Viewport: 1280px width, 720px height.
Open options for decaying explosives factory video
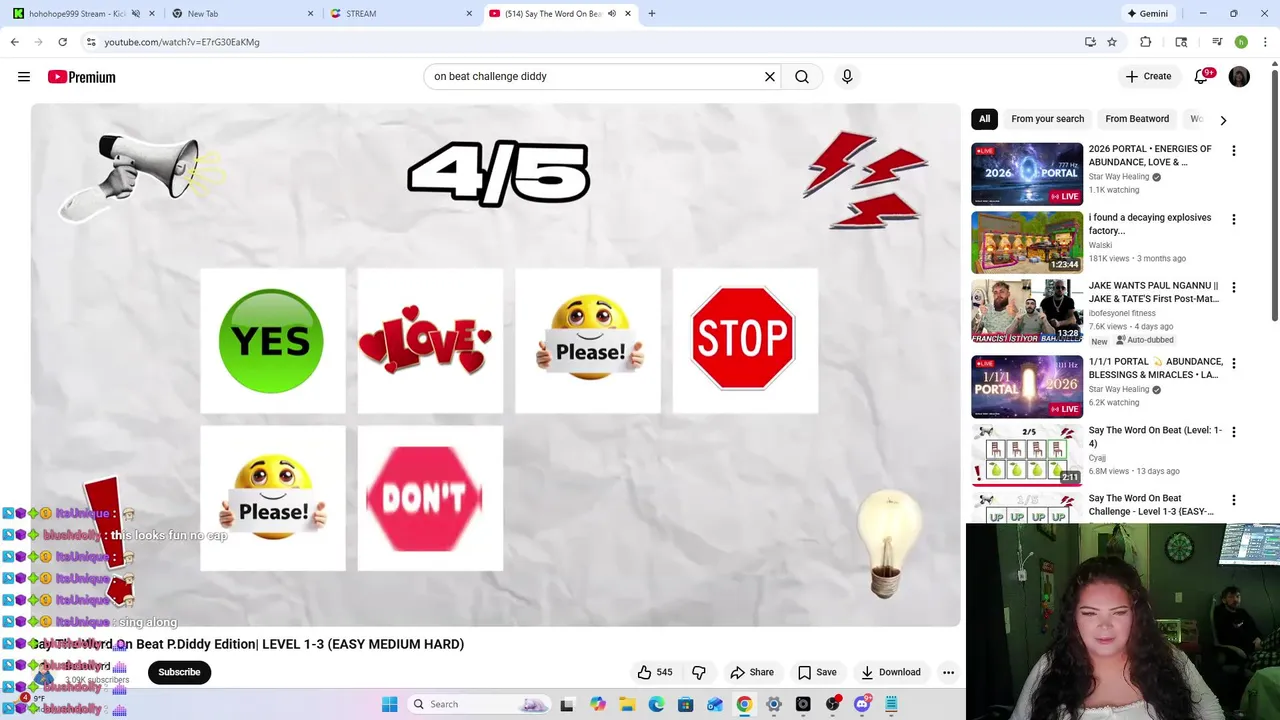(1233, 219)
